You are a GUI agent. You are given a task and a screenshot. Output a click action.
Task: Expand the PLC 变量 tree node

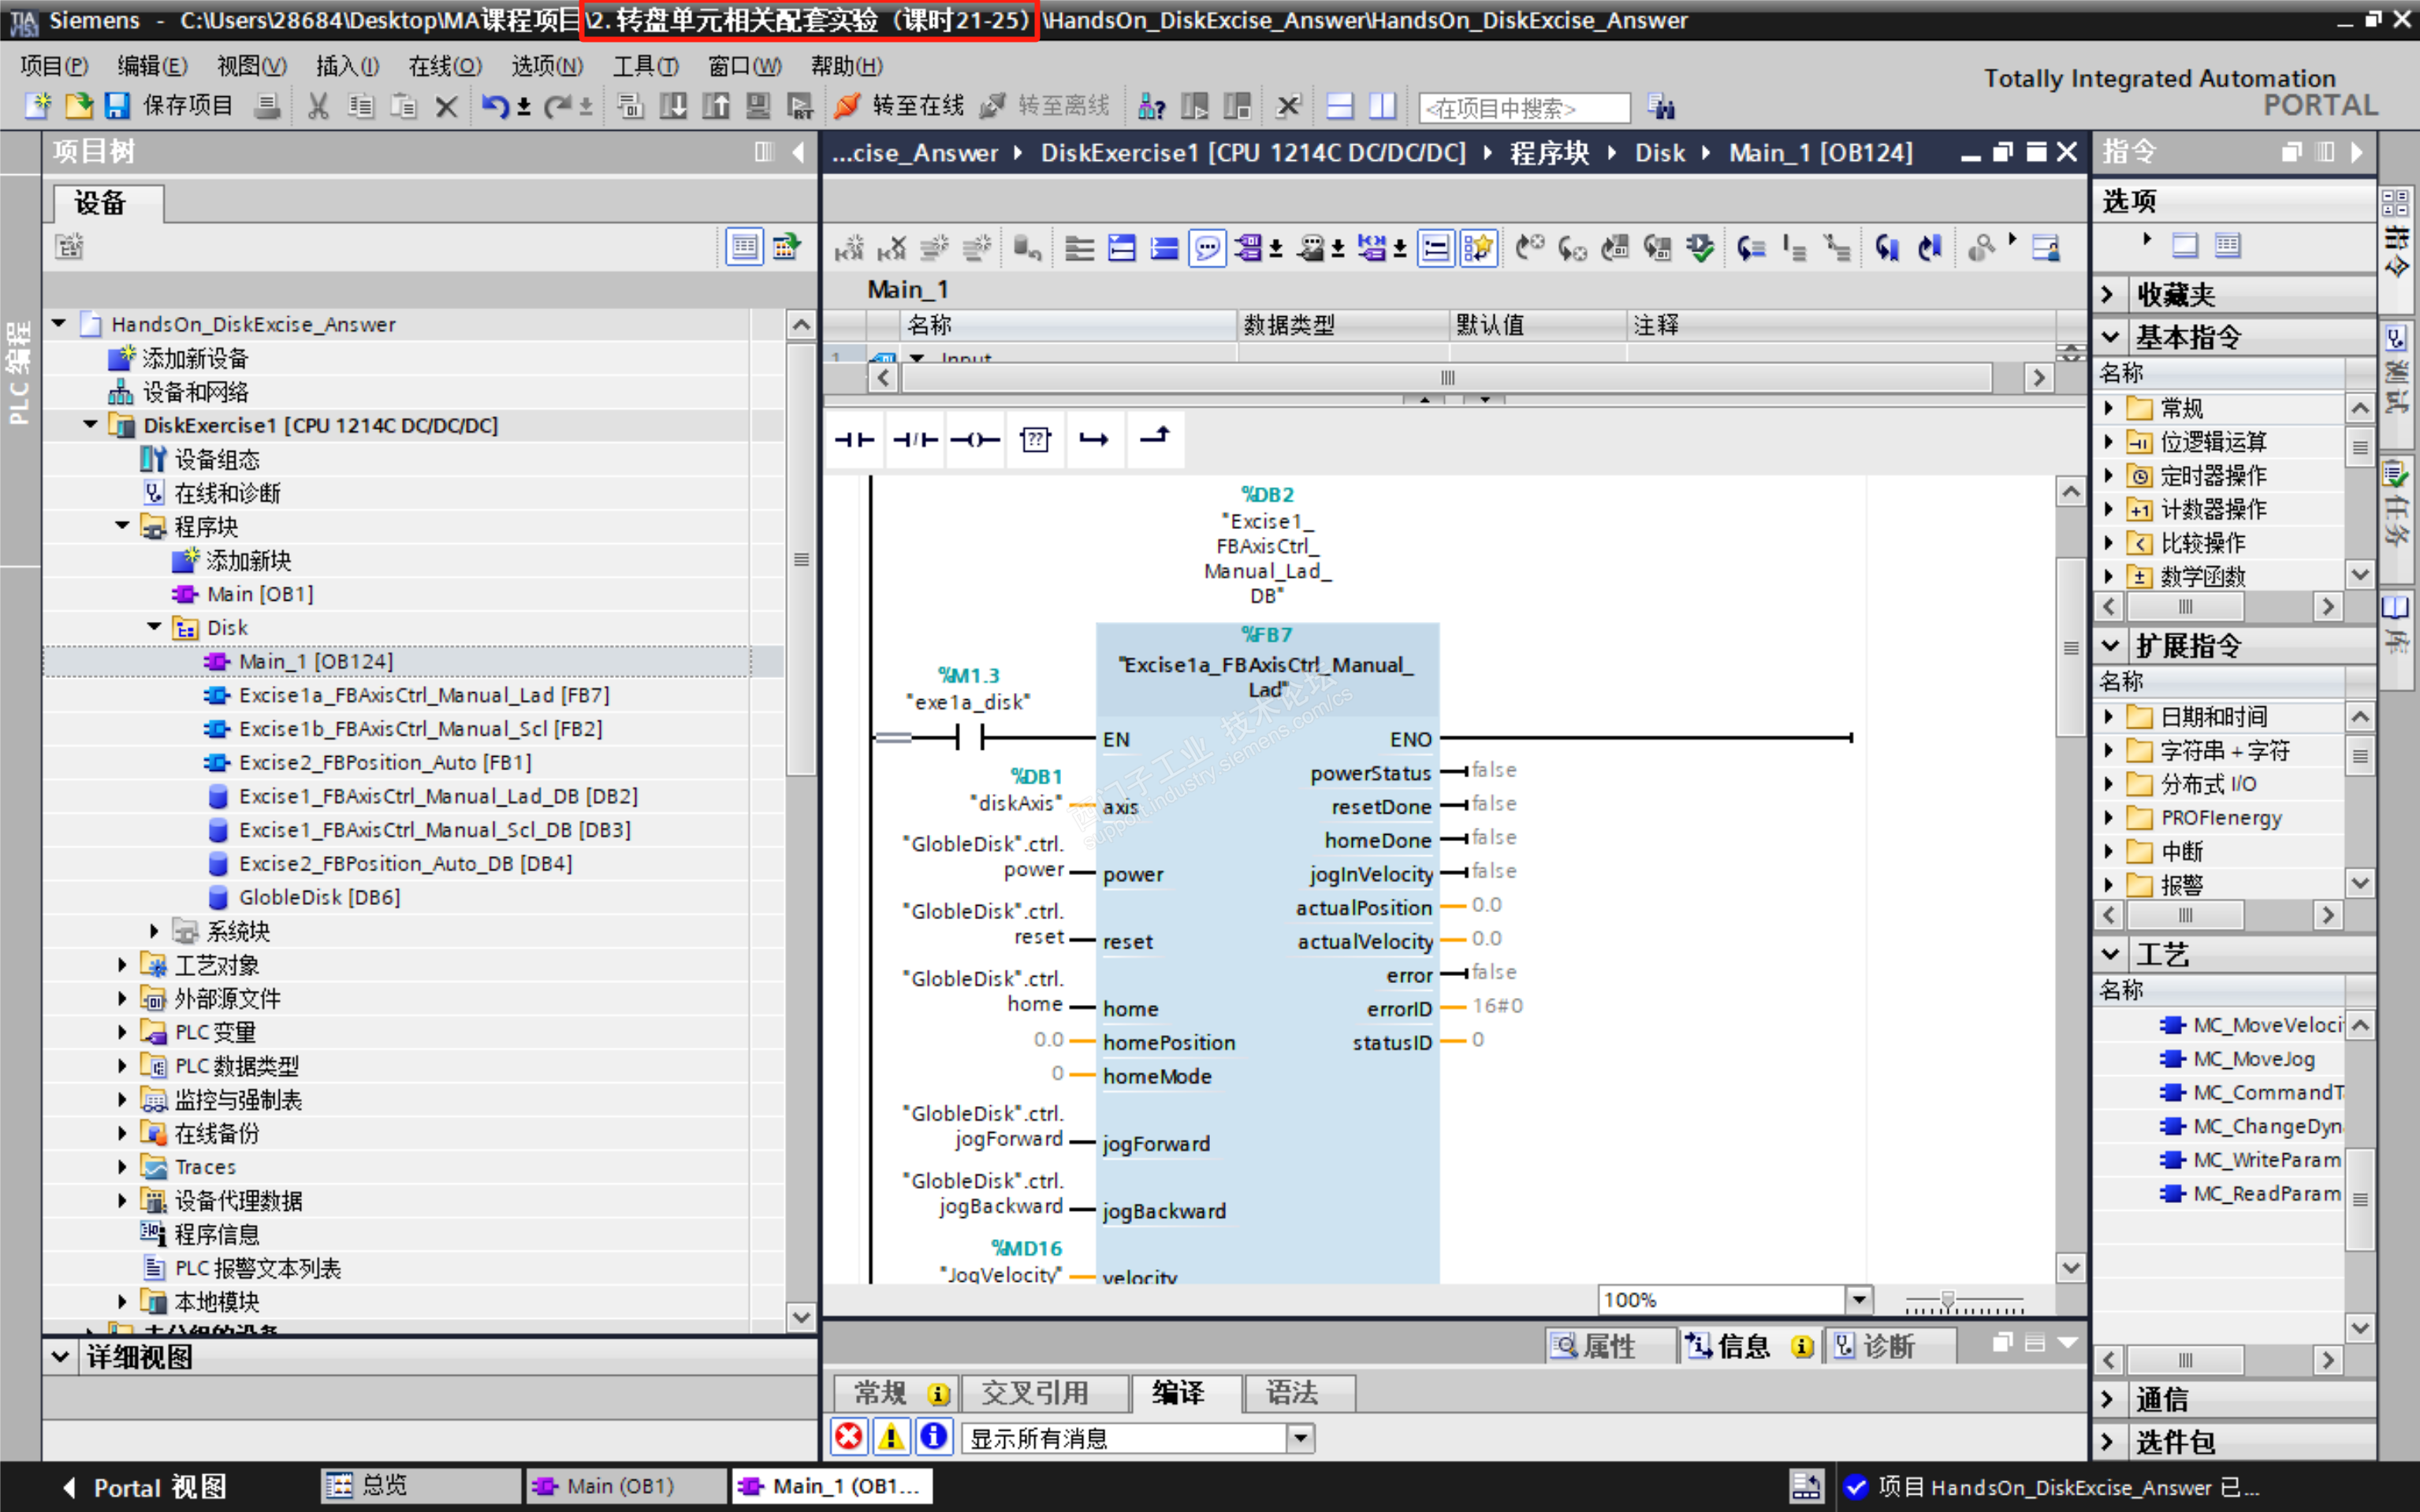[122, 1032]
